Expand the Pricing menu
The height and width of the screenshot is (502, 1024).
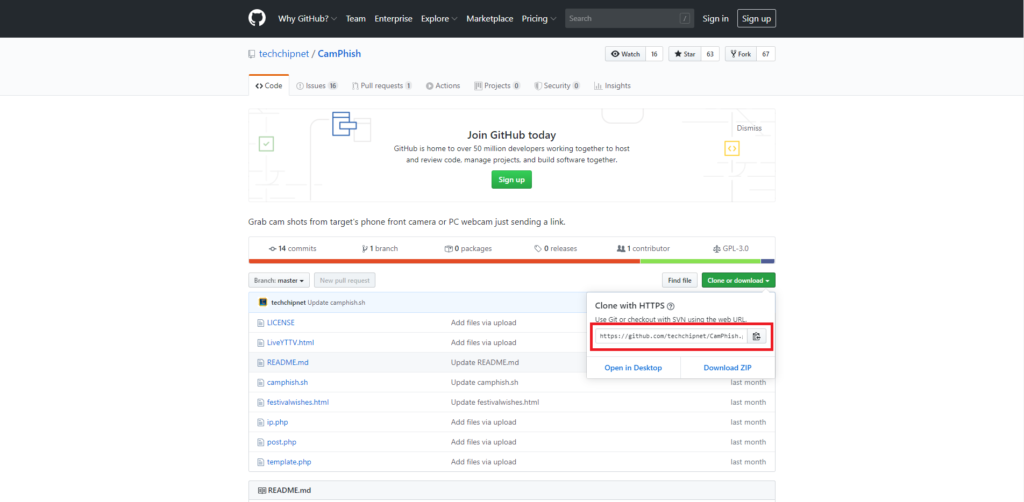click(539, 19)
